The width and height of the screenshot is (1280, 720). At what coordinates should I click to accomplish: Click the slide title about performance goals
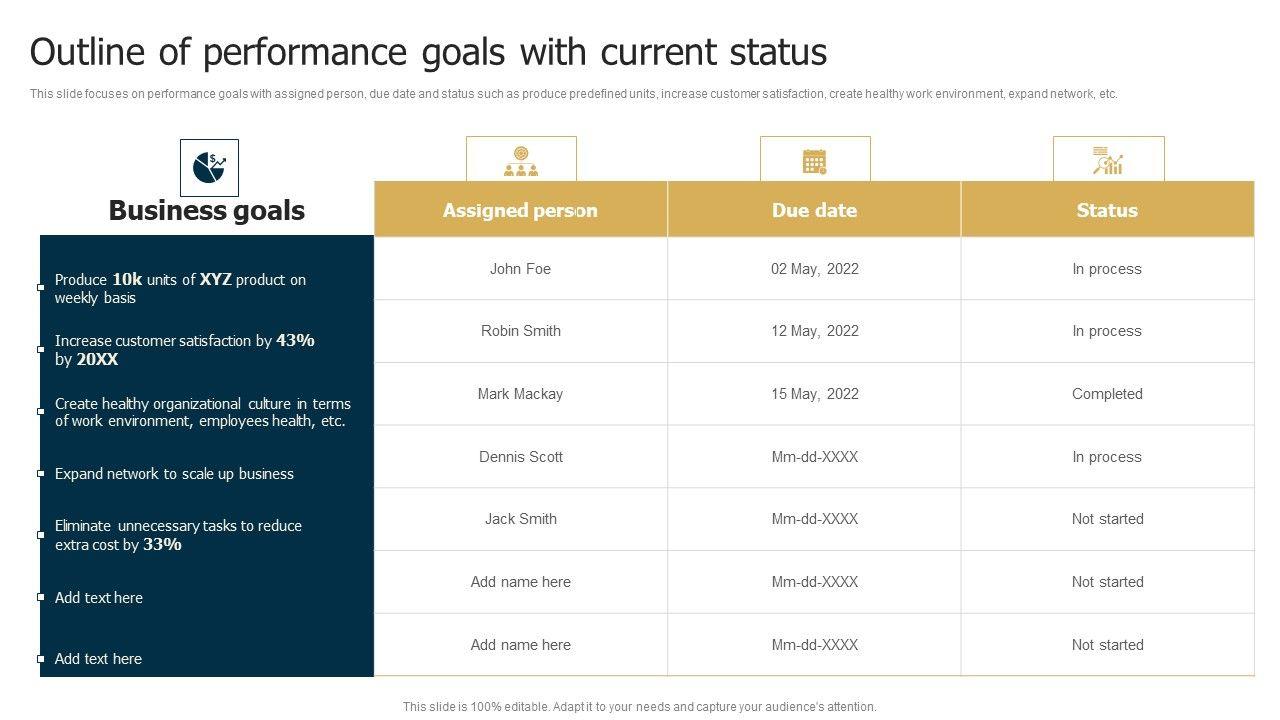tap(428, 52)
